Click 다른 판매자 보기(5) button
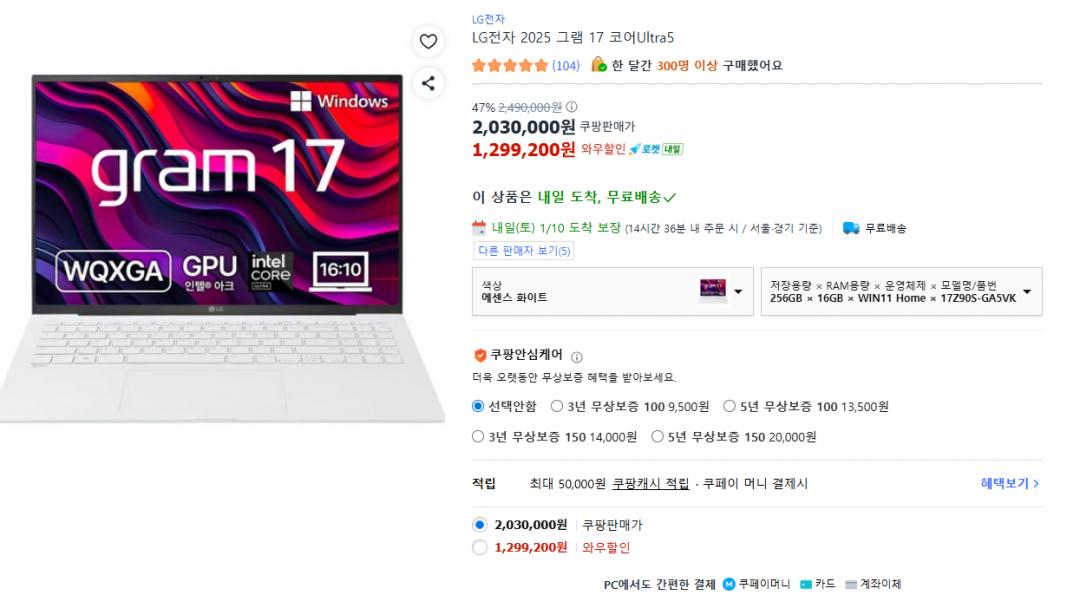 pos(523,251)
